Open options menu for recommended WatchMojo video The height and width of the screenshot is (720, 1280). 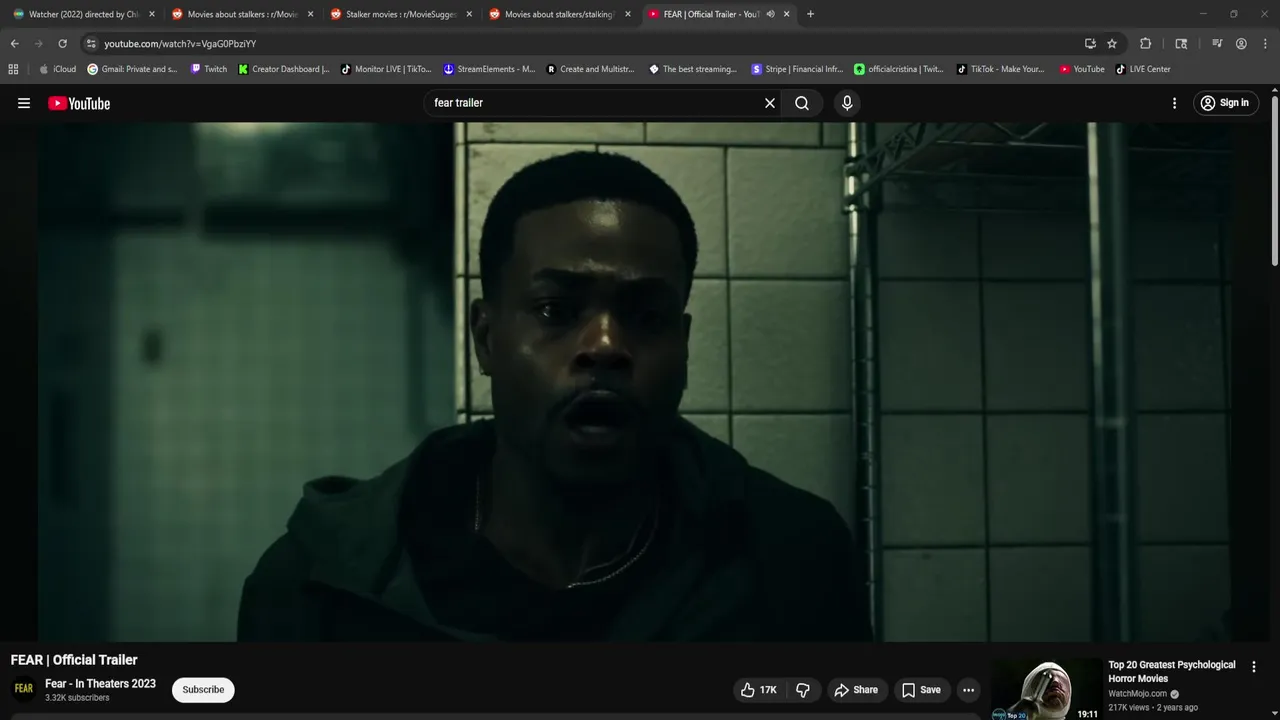1254,667
